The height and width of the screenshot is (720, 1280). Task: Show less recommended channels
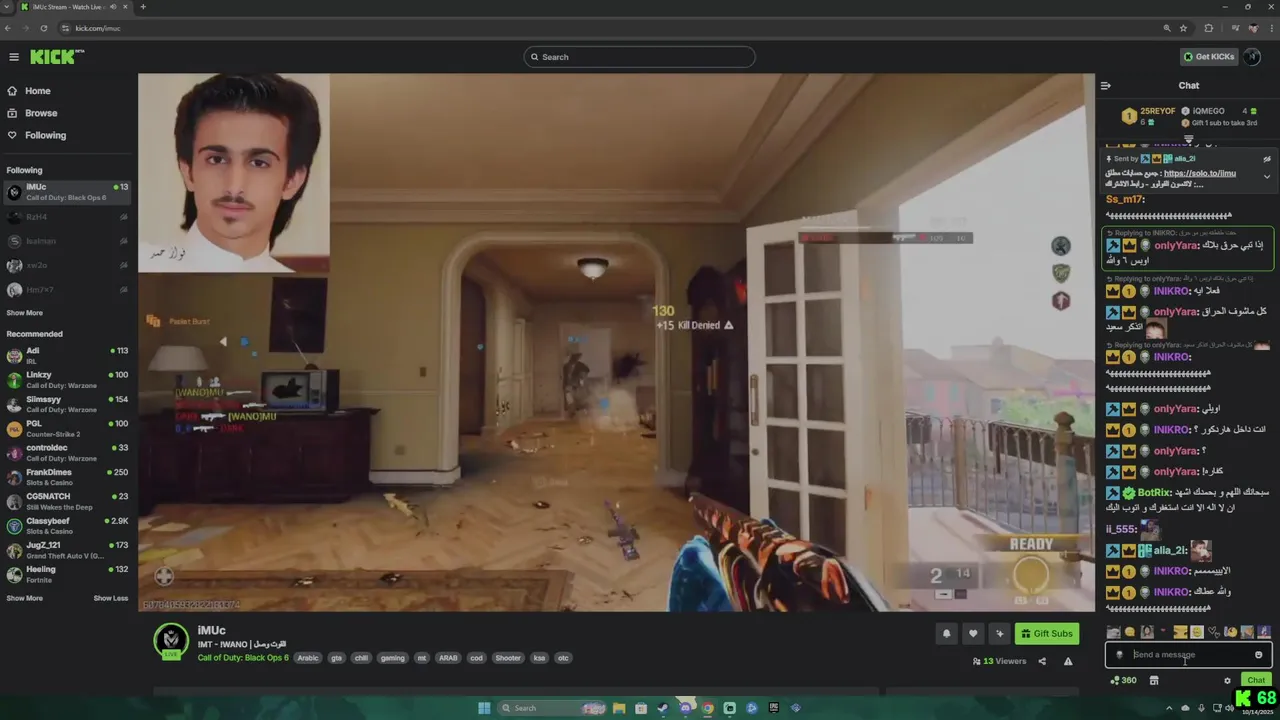(x=111, y=598)
